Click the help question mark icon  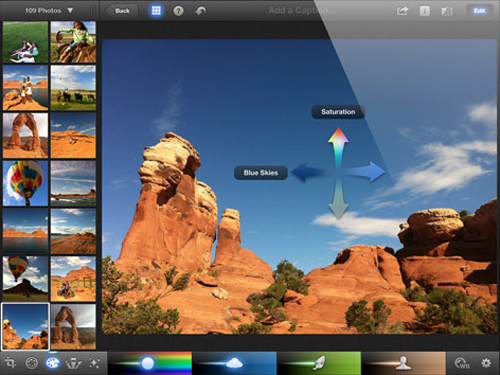(x=178, y=11)
